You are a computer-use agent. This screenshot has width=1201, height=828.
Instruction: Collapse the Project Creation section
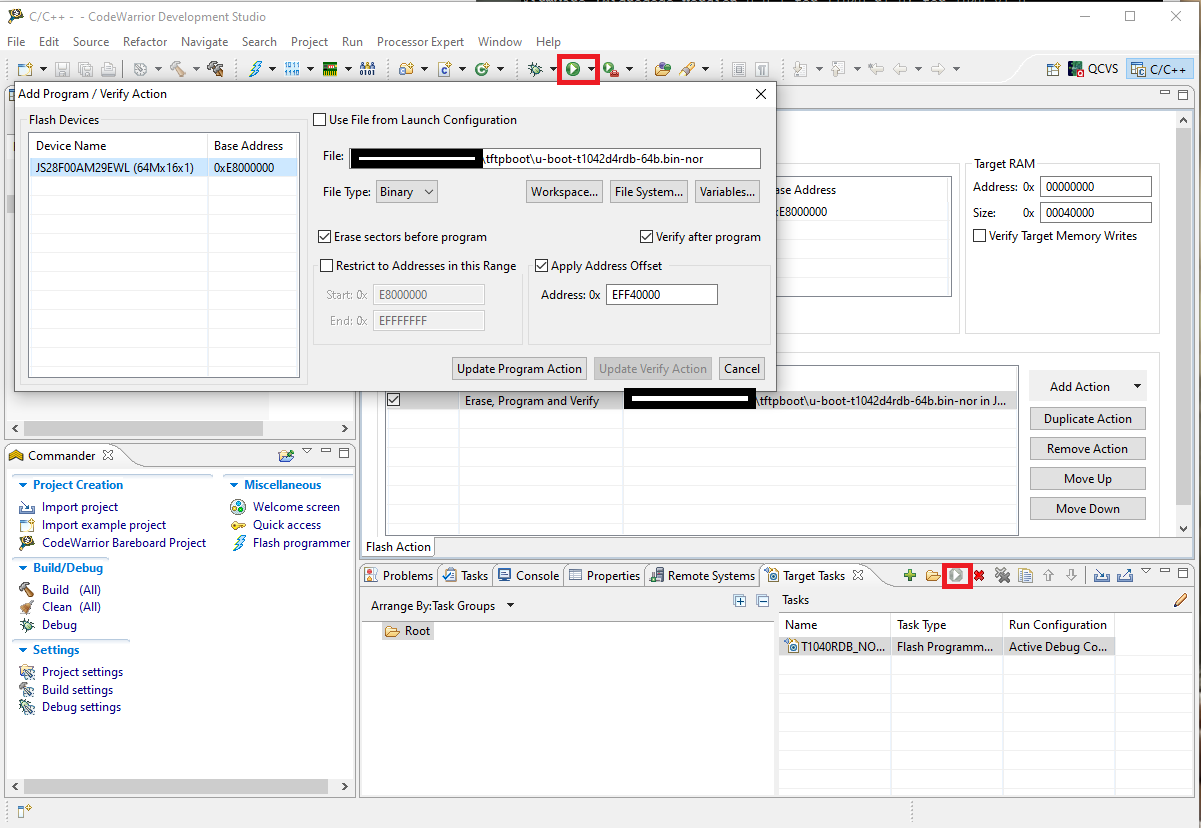coord(23,485)
